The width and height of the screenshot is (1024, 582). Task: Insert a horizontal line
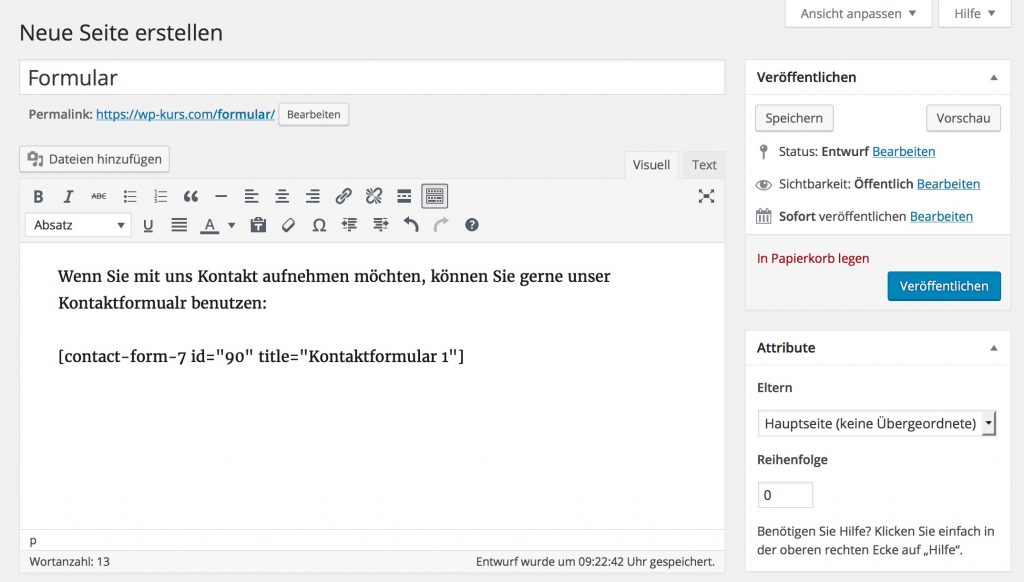221,196
